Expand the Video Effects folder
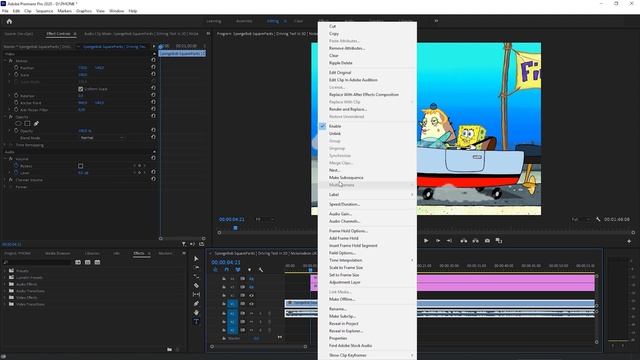Screen dimensions: 640x360 [5, 298]
